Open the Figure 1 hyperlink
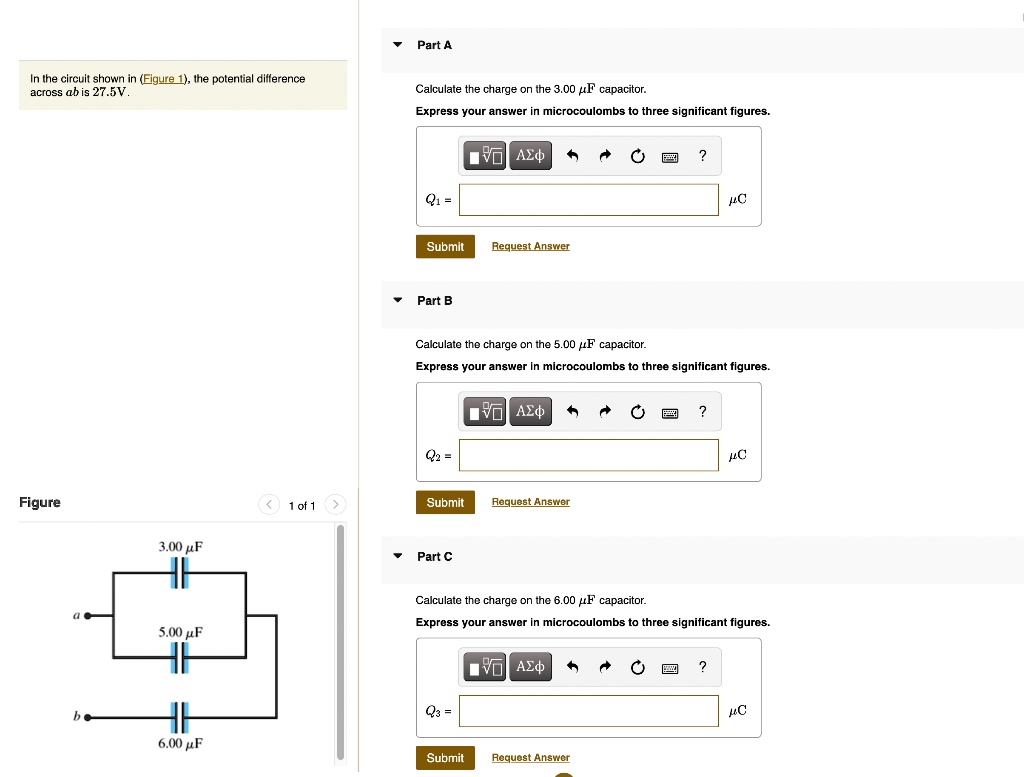Screen dimensions: 1024x777 pos(162,78)
